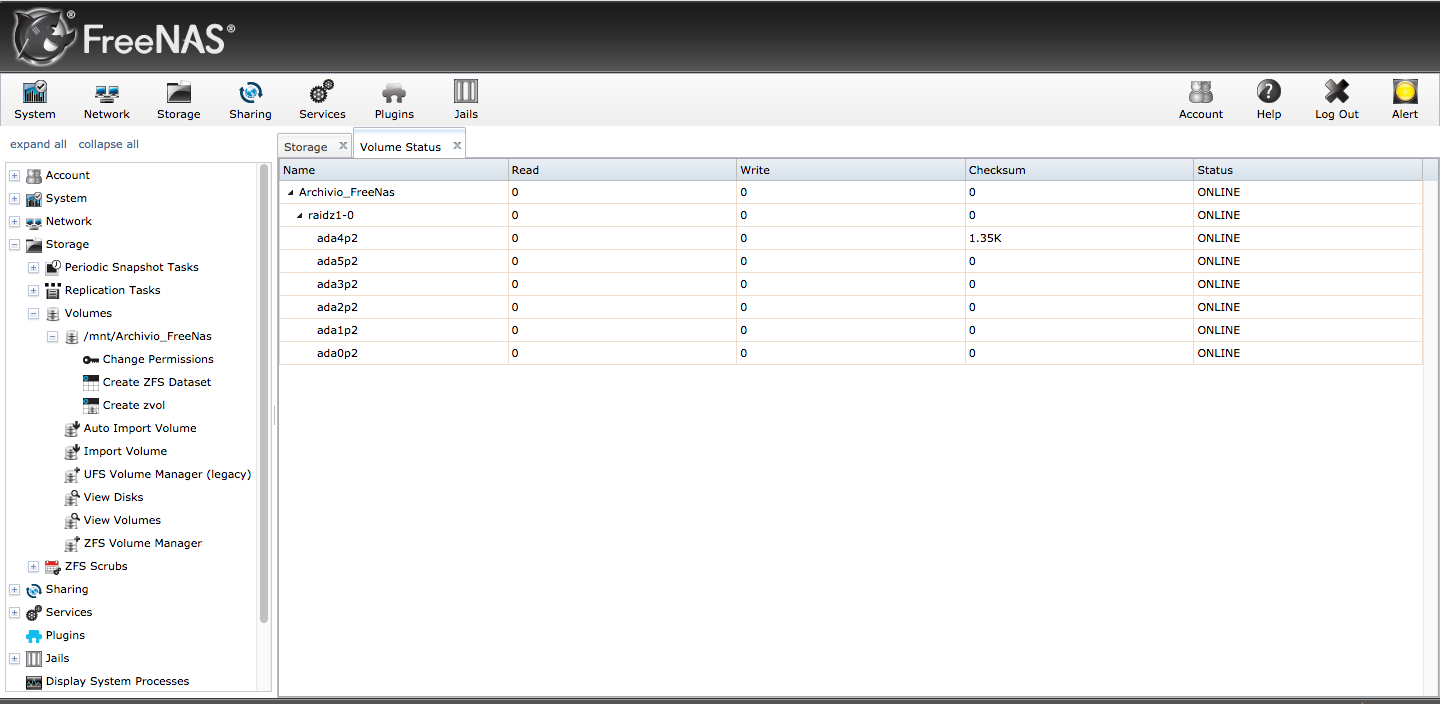
Task: Open the Services toolbar icon
Action: tap(322, 93)
